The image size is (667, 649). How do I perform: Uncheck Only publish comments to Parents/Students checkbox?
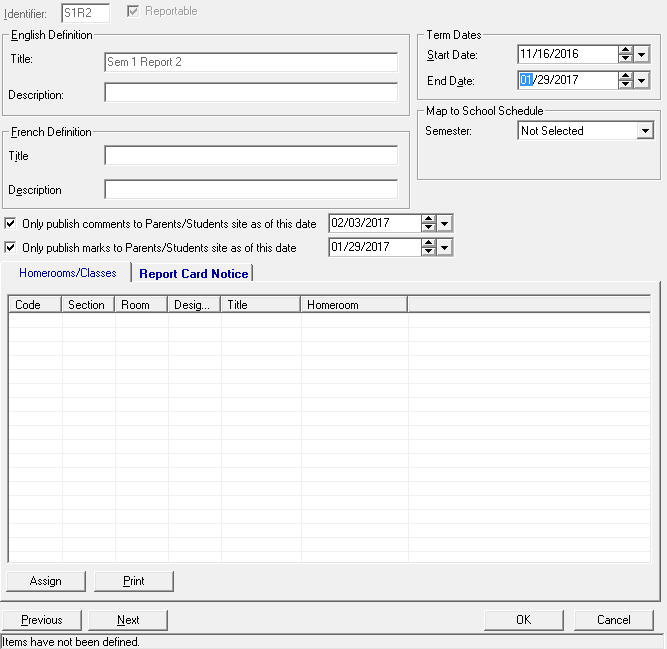pyautogui.click(x=12, y=224)
